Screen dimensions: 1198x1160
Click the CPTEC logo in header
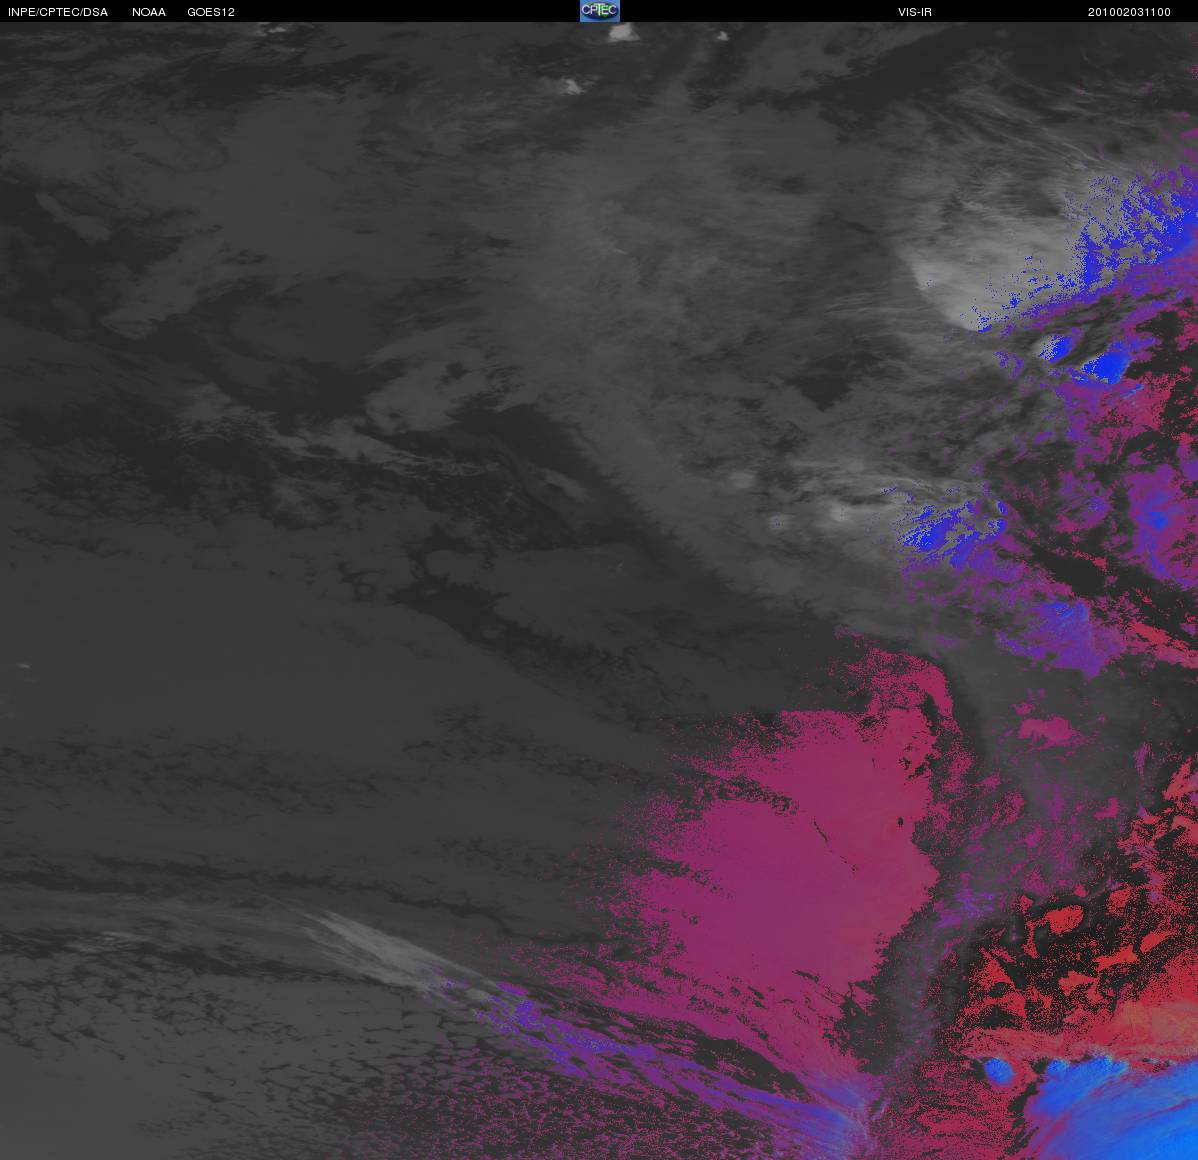(600, 11)
